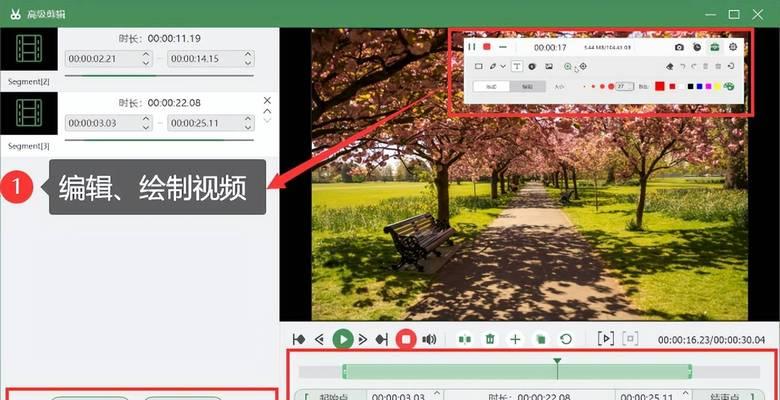Pick the blue color swatch

tap(699, 87)
